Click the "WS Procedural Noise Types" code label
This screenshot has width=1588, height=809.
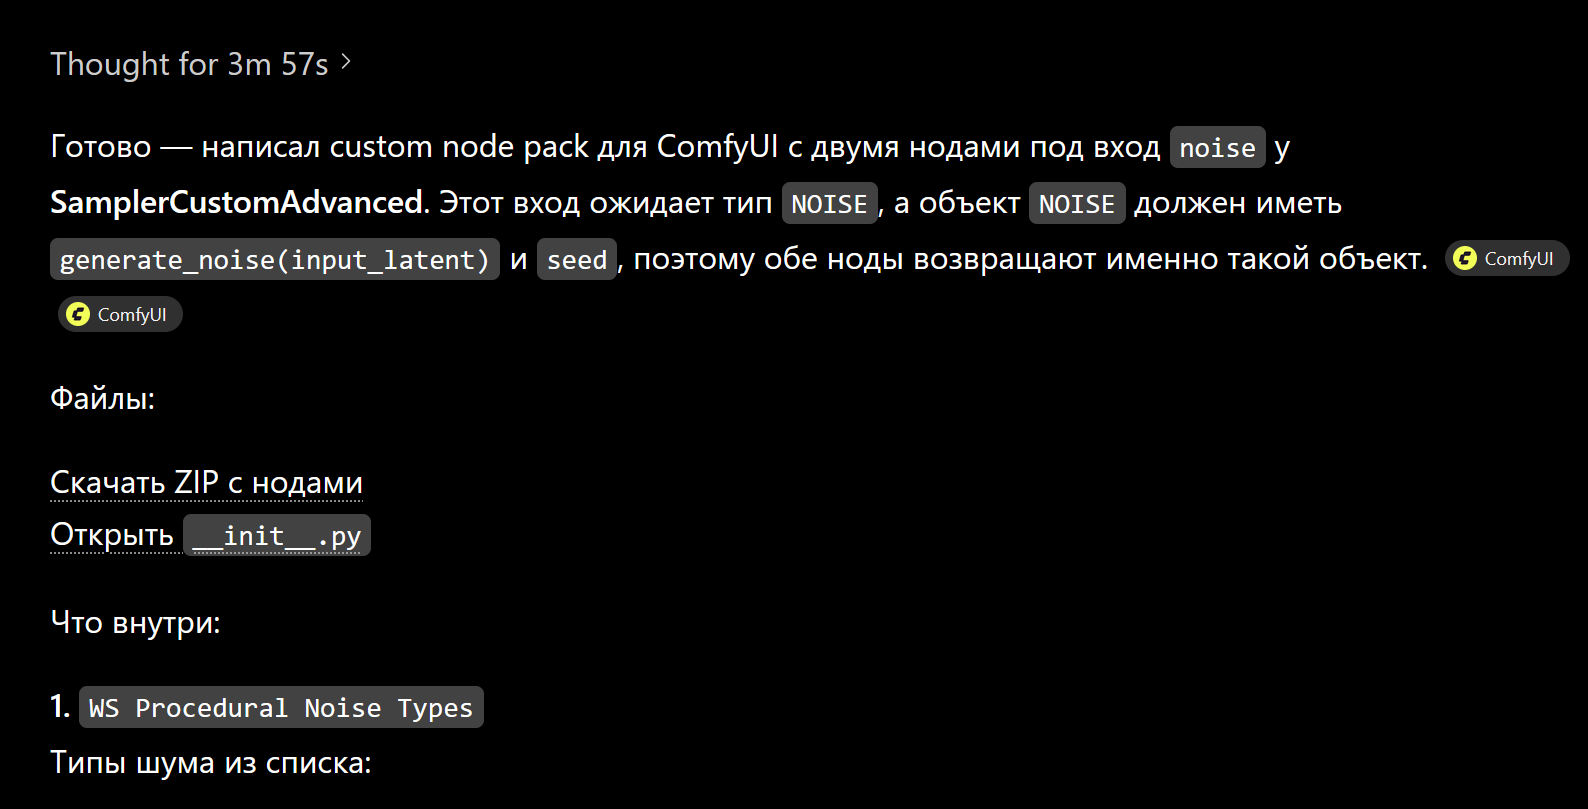click(x=281, y=707)
